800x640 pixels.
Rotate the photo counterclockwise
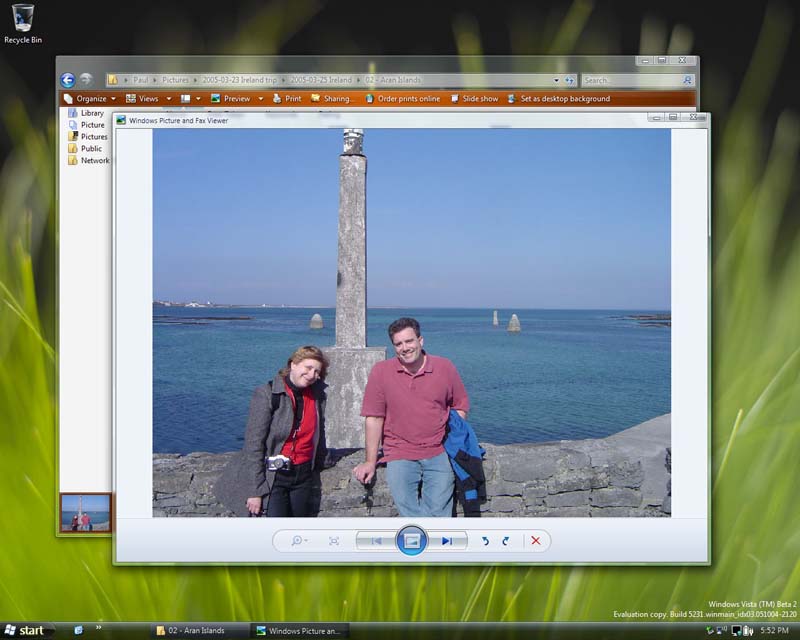pyautogui.click(x=486, y=541)
